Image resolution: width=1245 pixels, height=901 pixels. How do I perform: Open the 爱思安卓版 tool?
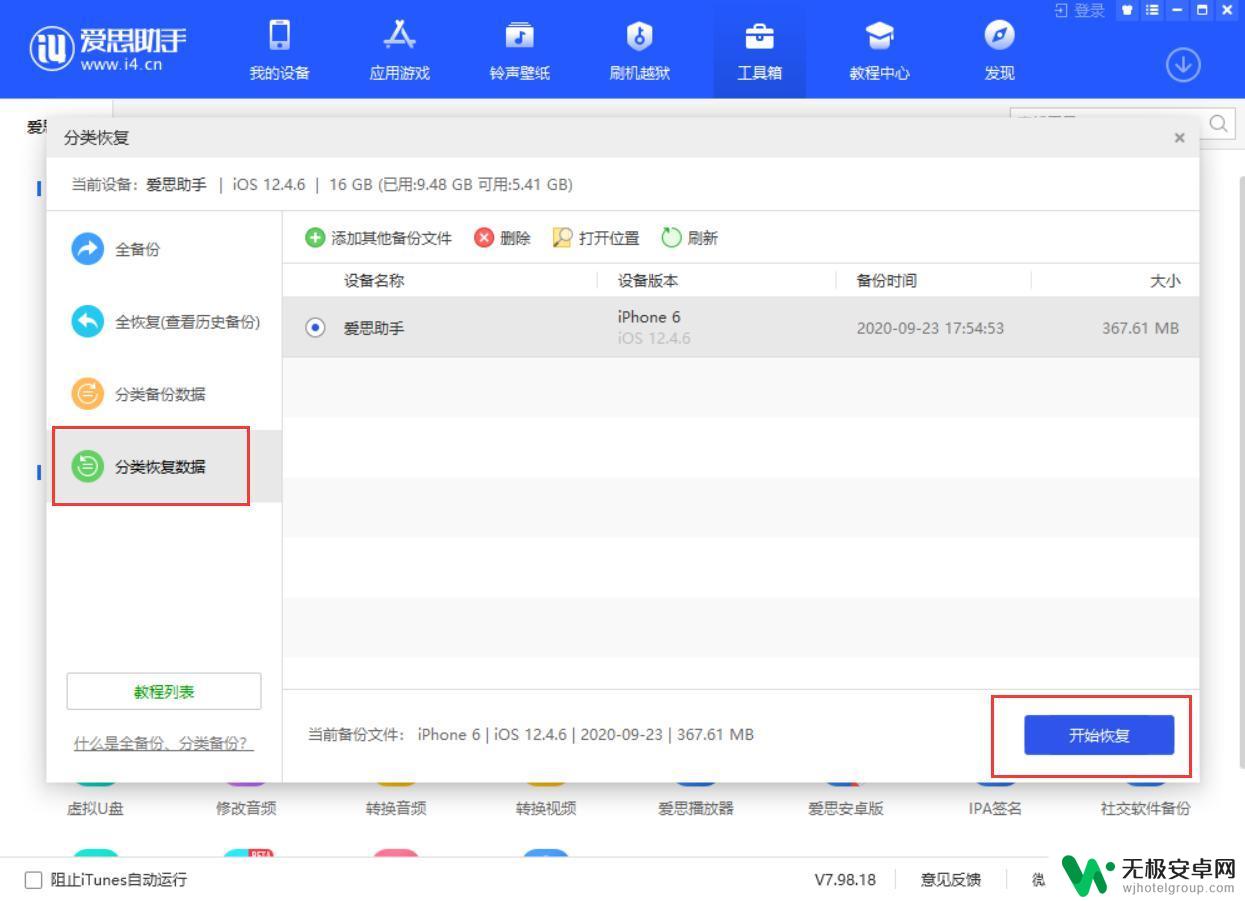click(x=846, y=808)
